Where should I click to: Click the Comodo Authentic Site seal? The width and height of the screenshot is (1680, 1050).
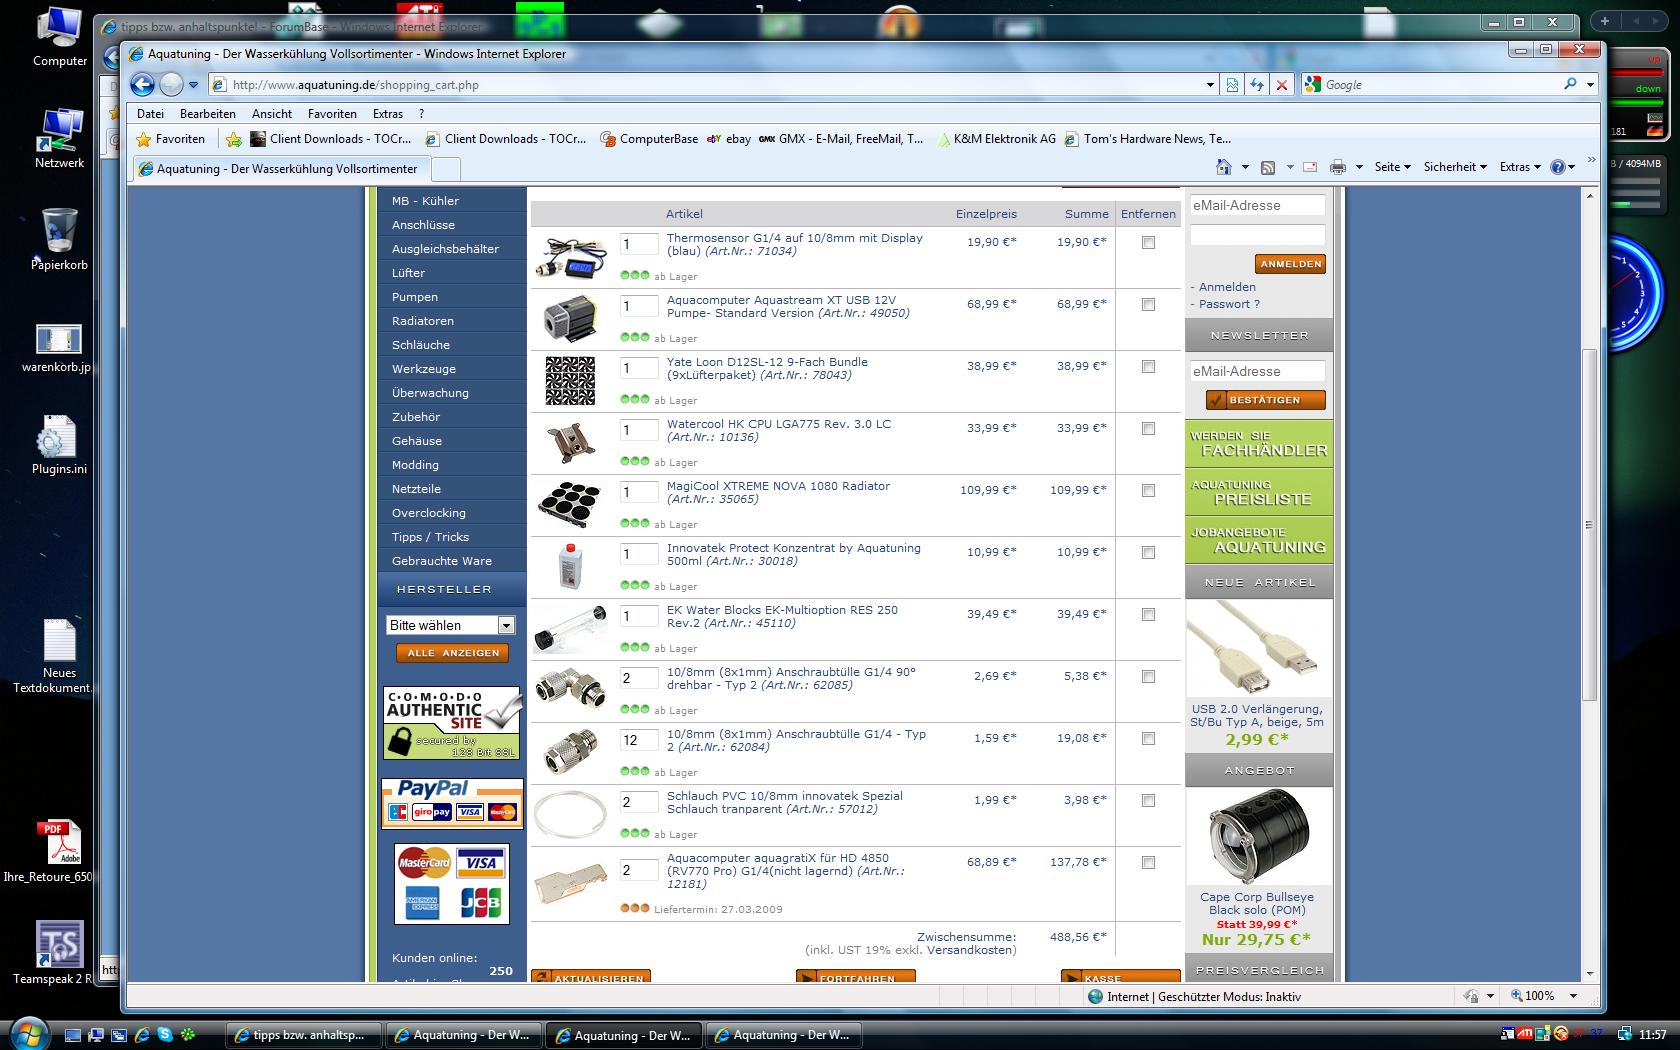[x=452, y=723]
